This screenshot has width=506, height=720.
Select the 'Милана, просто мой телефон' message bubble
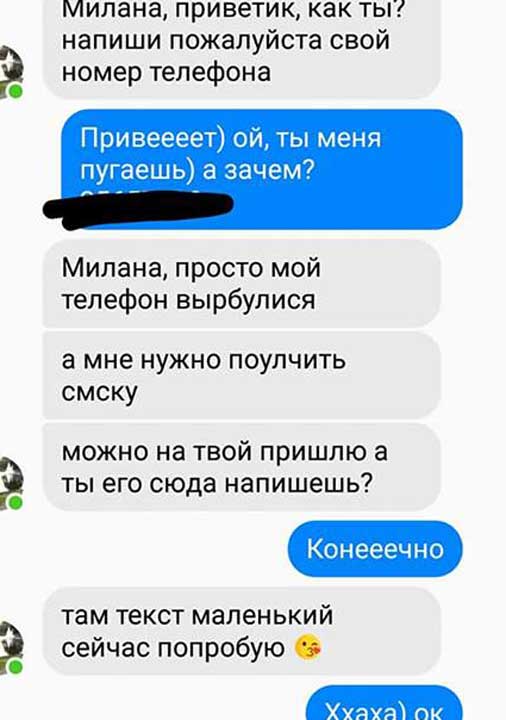point(242,283)
